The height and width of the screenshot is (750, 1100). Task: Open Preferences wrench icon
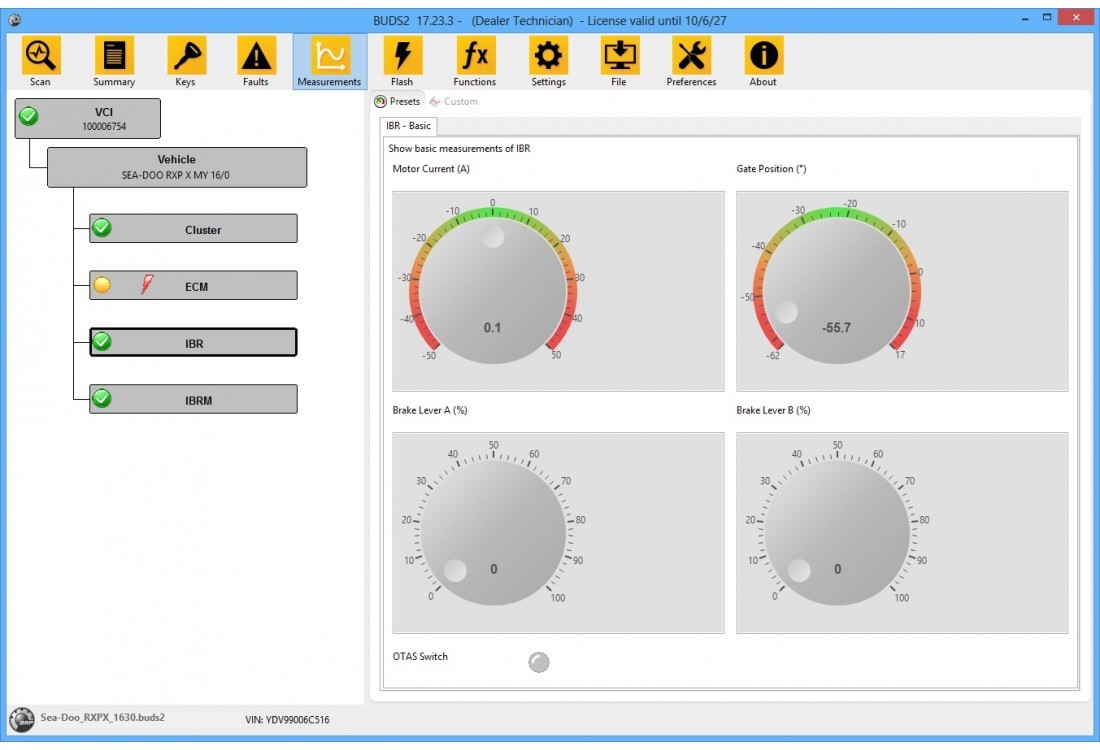691,61
